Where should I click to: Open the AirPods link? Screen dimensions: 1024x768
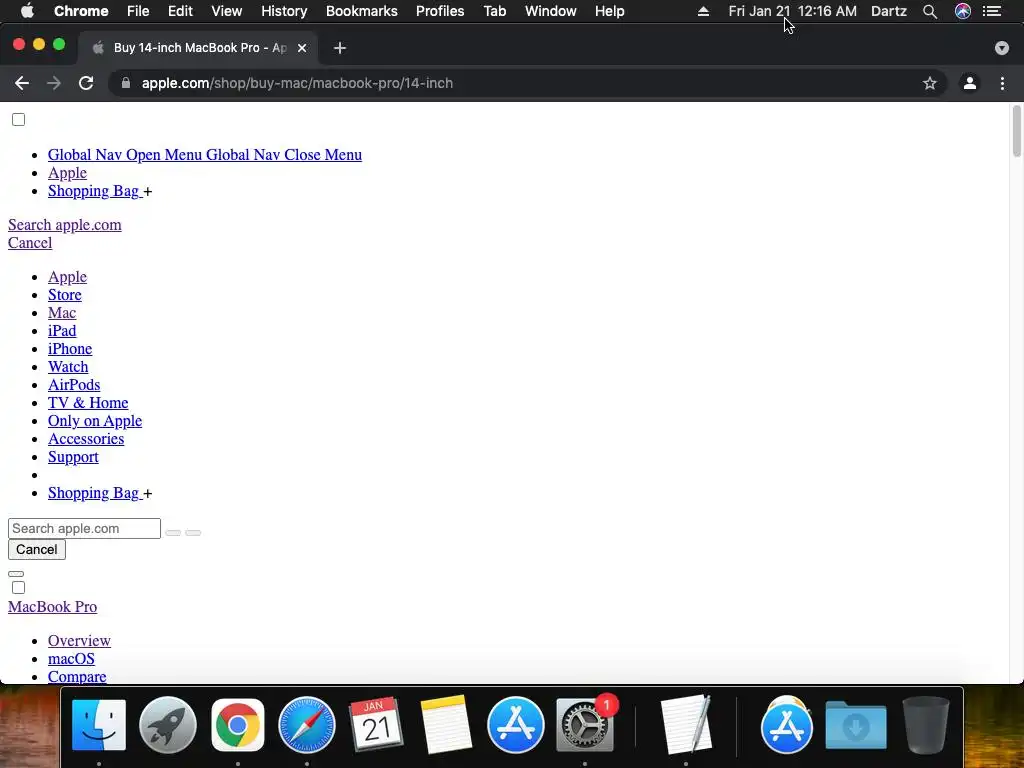pos(74,385)
